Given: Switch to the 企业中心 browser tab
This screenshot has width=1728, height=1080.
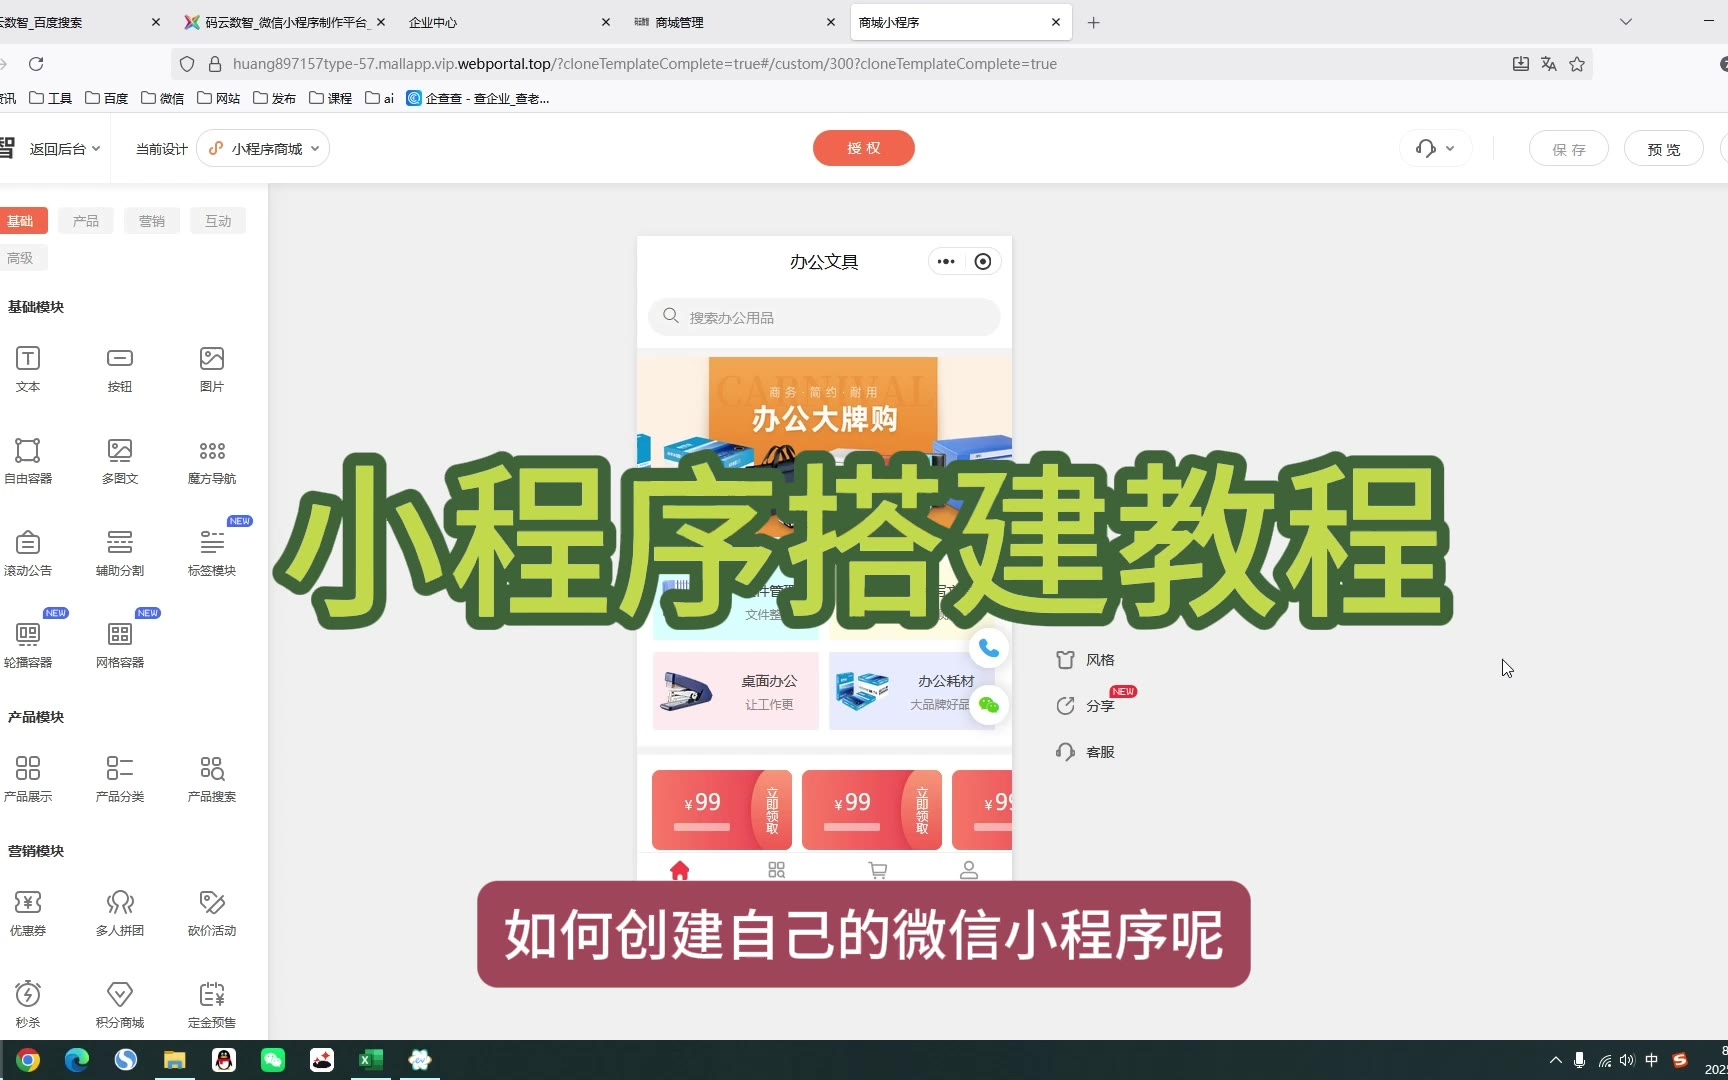Looking at the screenshot, I should point(508,22).
